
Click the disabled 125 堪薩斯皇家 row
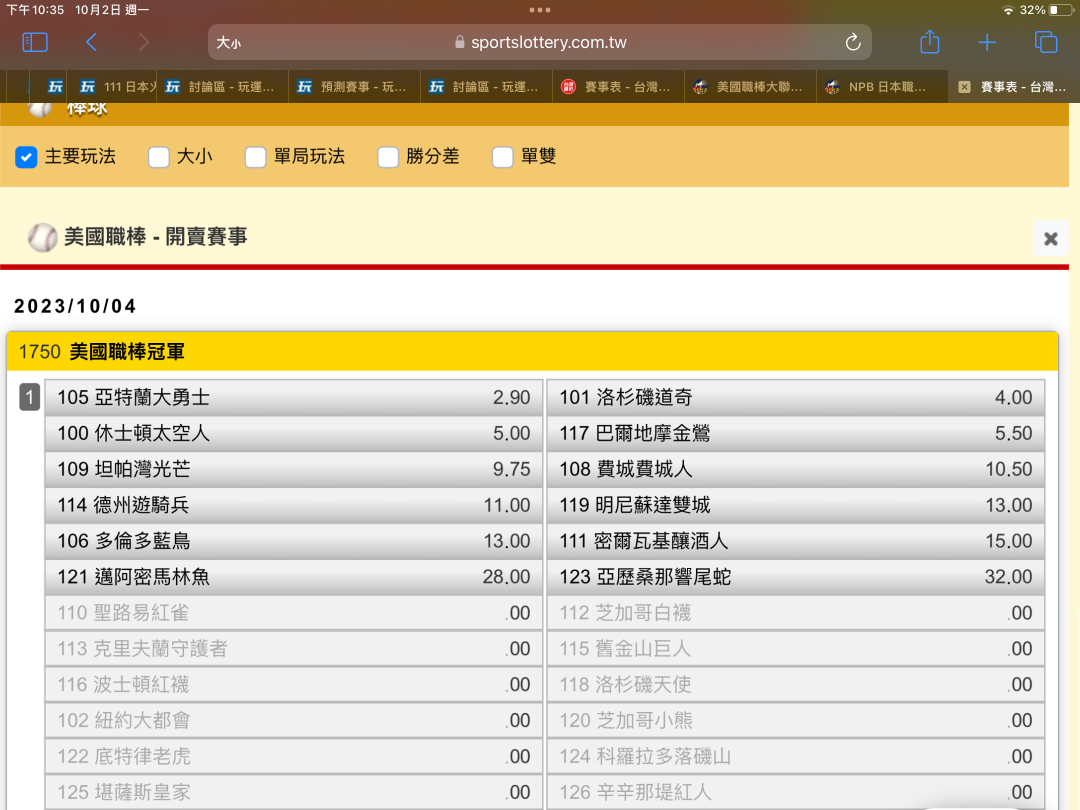pos(294,791)
